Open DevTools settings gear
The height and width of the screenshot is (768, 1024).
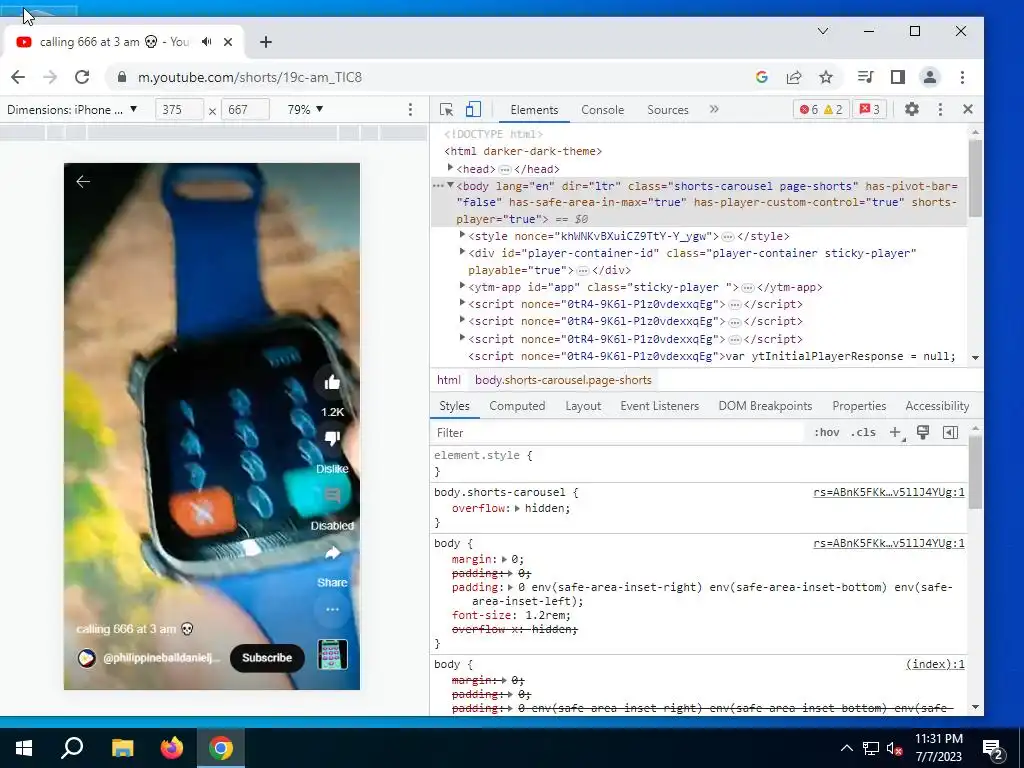click(912, 110)
